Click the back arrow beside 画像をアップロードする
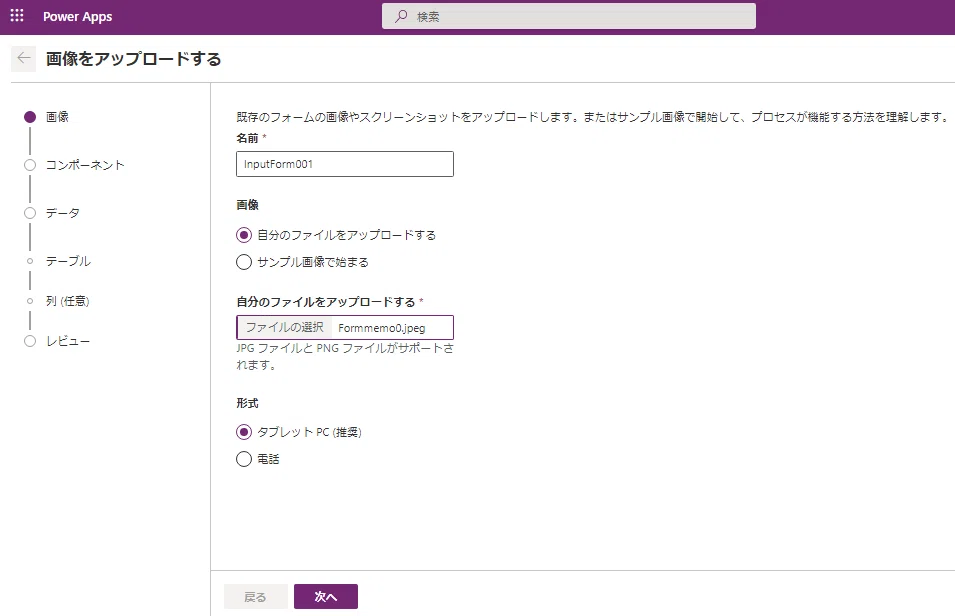Viewport: 955px width, 616px height. point(24,58)
